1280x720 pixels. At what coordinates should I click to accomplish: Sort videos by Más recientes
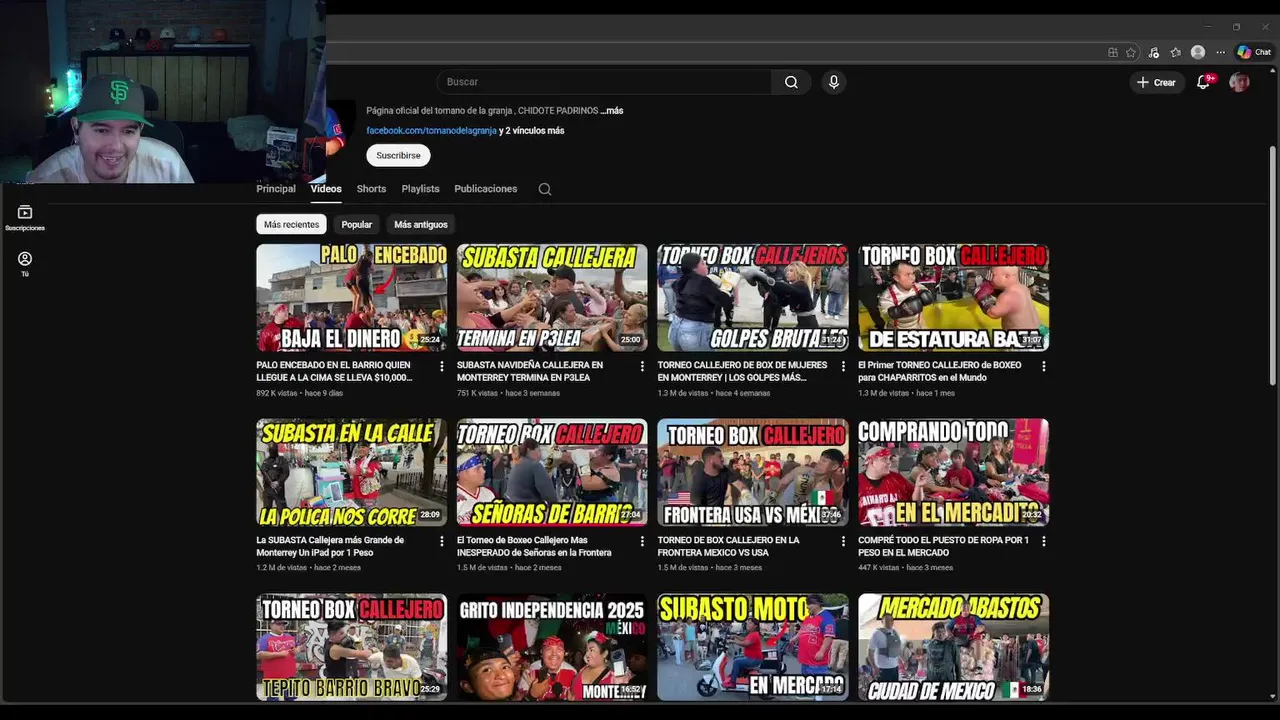click(291, 225)
